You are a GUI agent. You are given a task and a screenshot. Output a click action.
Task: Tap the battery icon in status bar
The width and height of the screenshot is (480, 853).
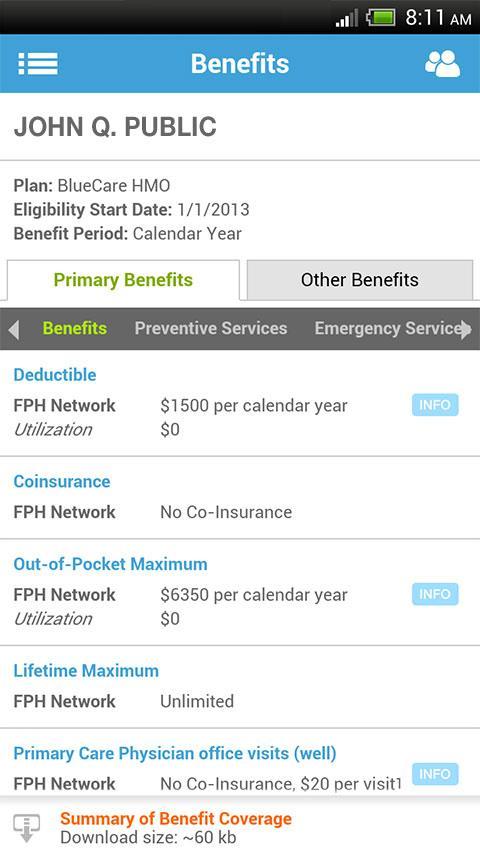[x=381, y=17]
